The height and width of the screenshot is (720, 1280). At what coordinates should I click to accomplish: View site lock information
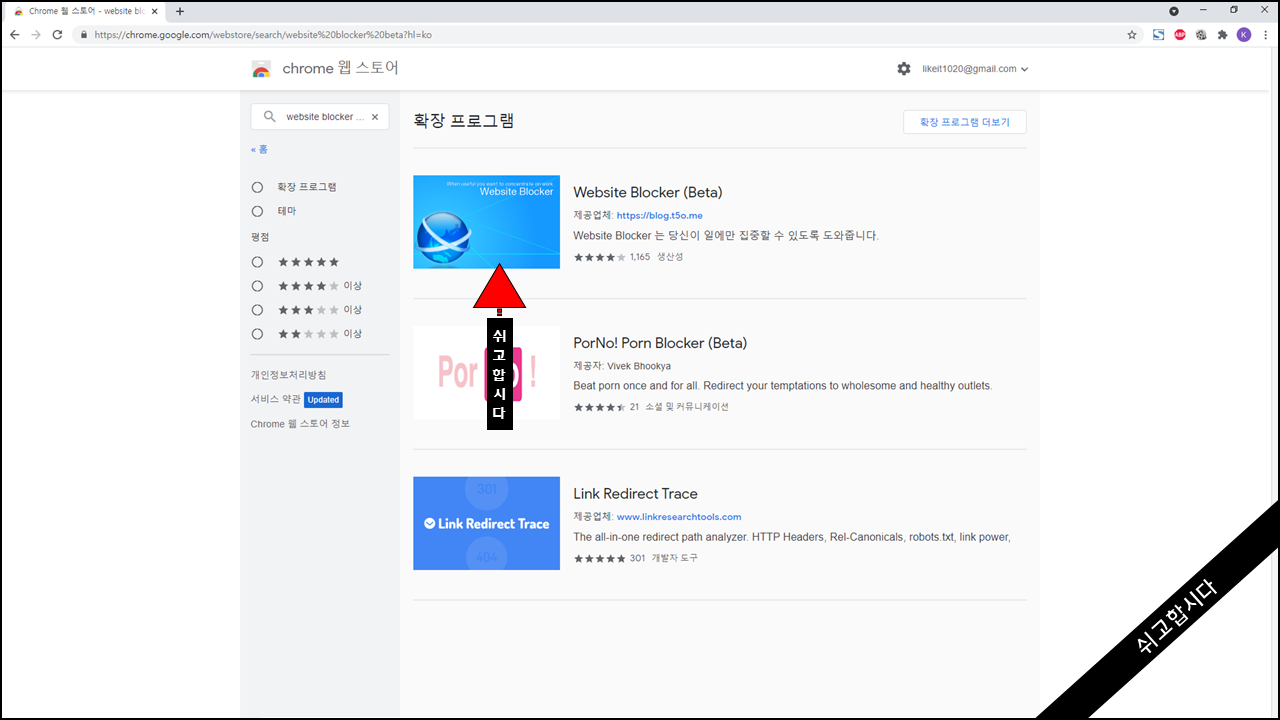pyautogui.click(x=84, y=34)
